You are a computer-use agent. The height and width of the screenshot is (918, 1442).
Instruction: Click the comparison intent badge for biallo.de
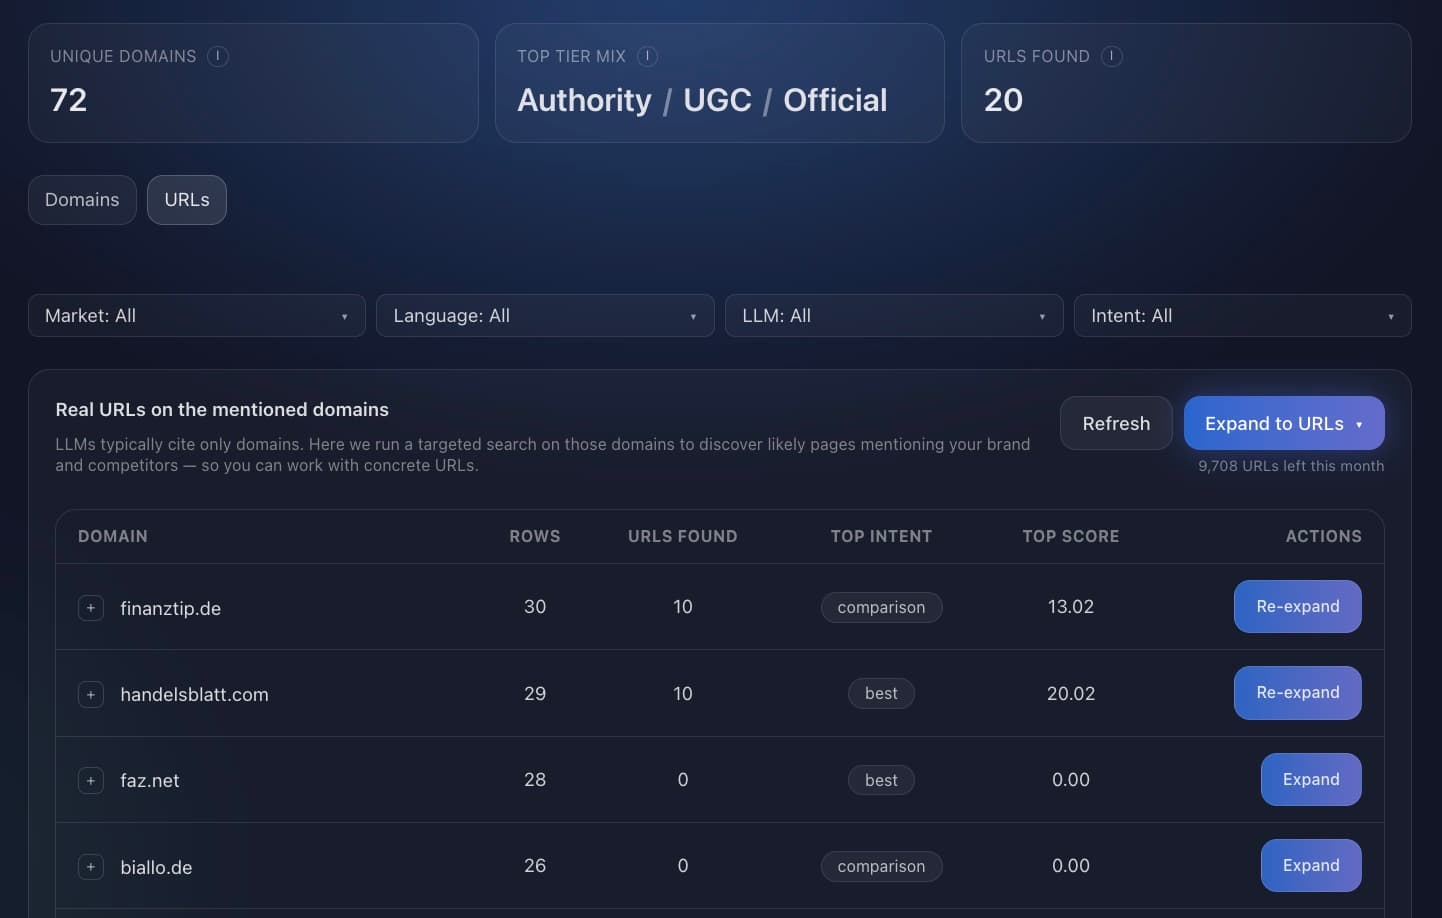tap(881, 866)
